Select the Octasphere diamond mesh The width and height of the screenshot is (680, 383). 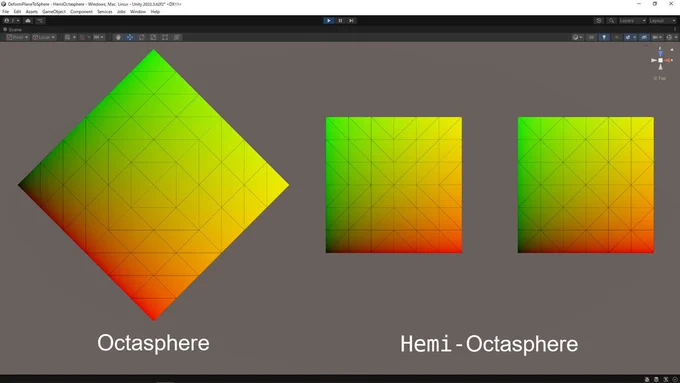154,185
